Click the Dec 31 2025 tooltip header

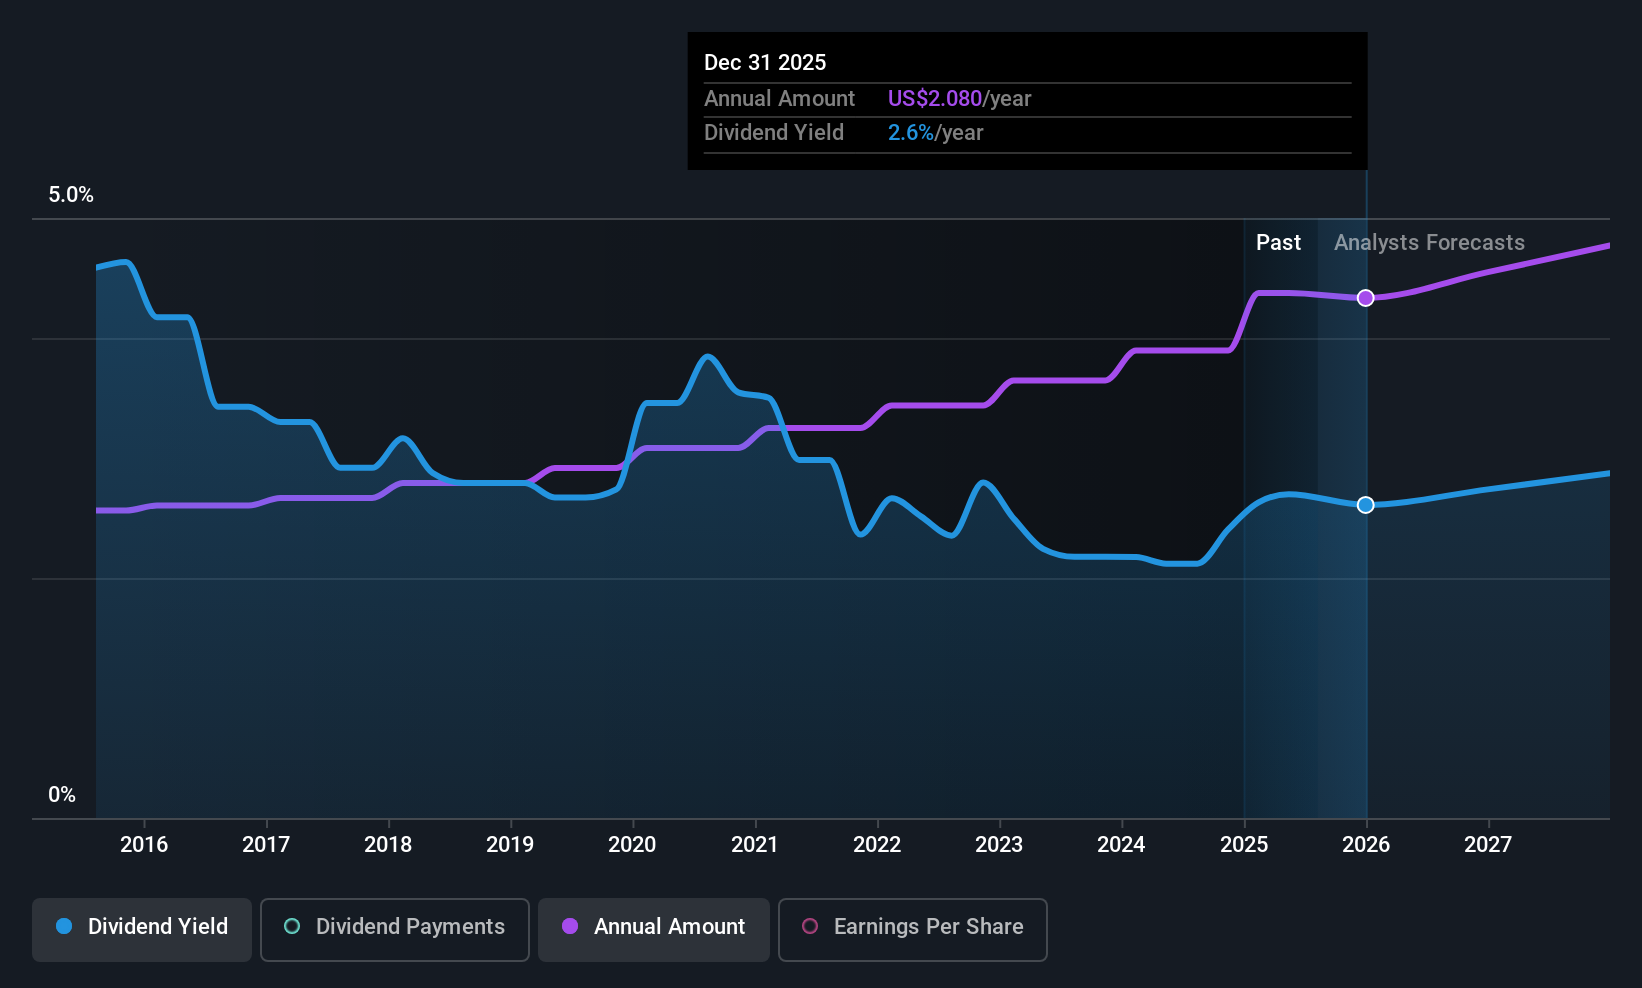click(765, 62)
